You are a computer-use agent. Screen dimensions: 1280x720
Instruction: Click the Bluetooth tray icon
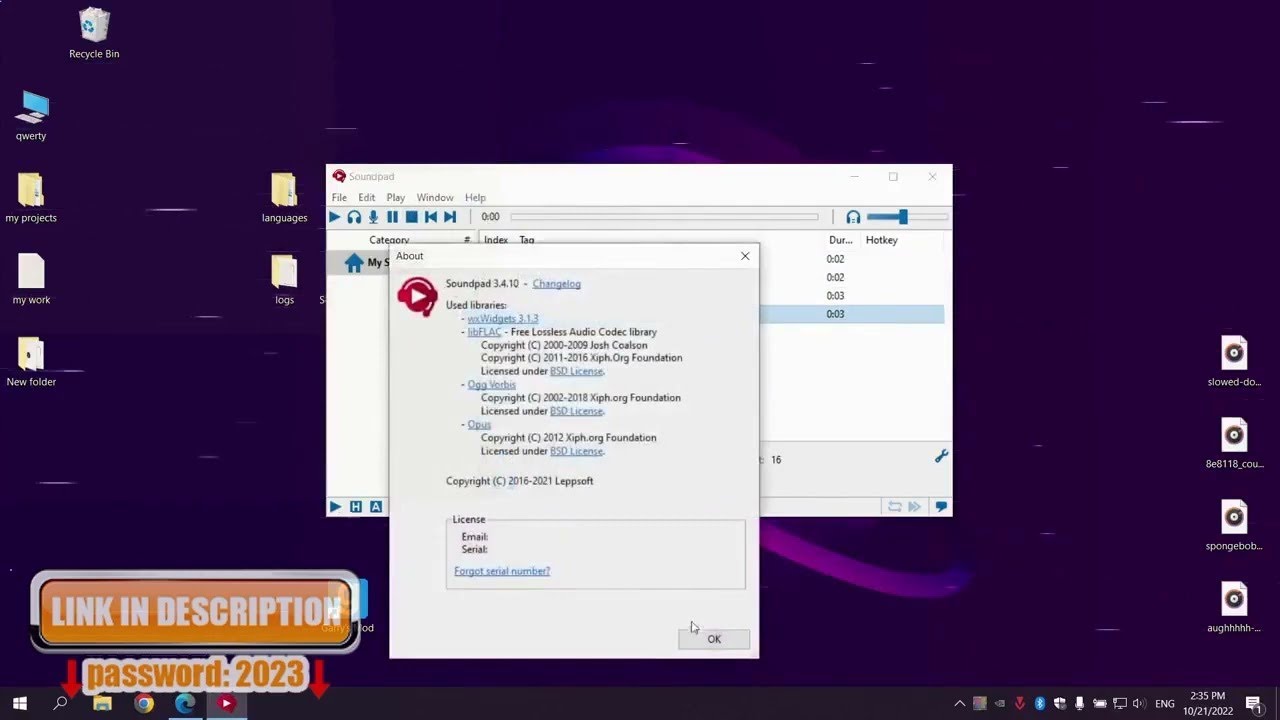[1040, 704]
